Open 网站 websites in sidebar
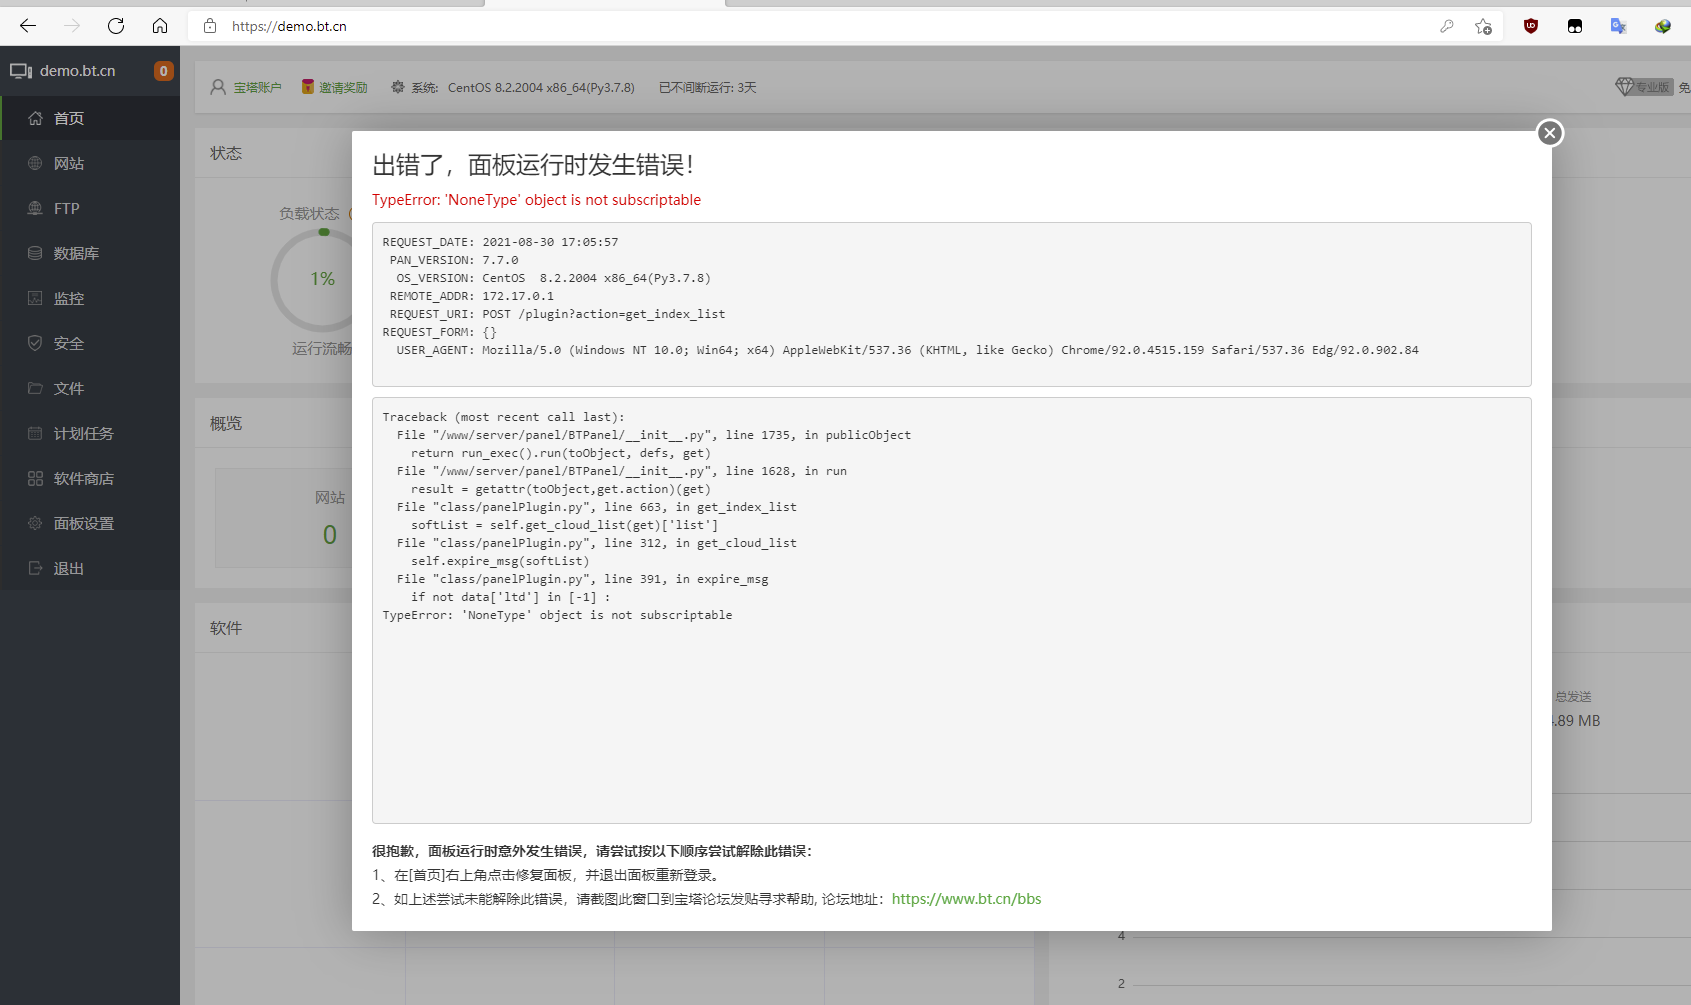The image size is (1691, 1005). point(90,163)
